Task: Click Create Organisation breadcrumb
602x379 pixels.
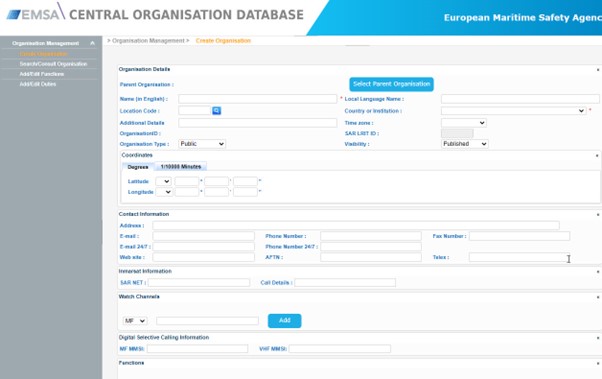Action: click(x=223, y=40)
